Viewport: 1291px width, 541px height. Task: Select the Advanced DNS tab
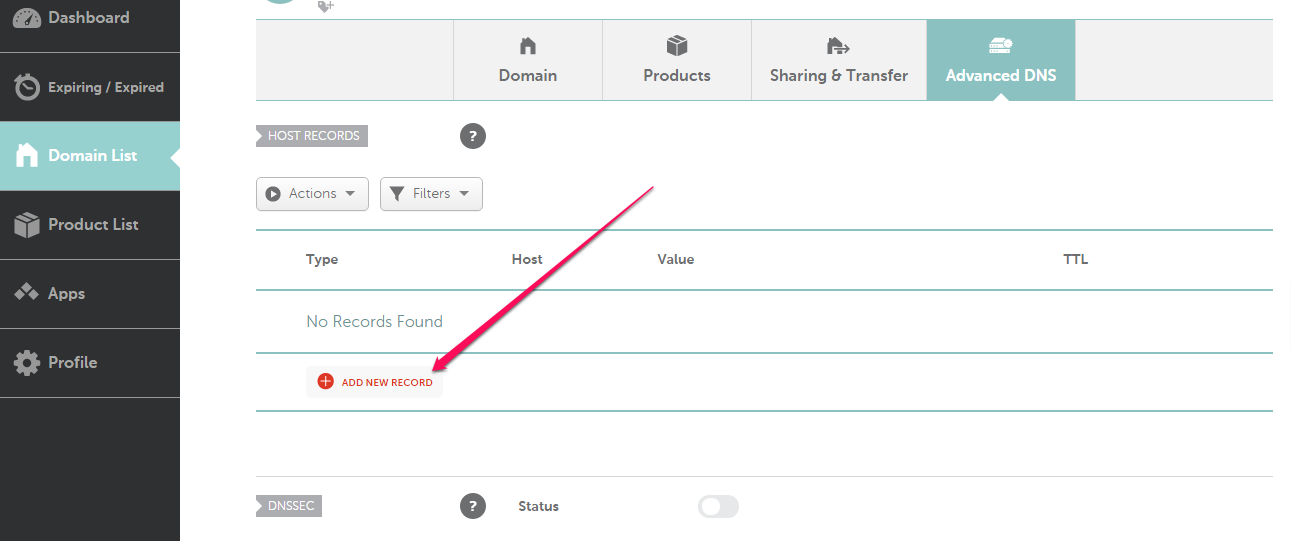[1001, 62]
